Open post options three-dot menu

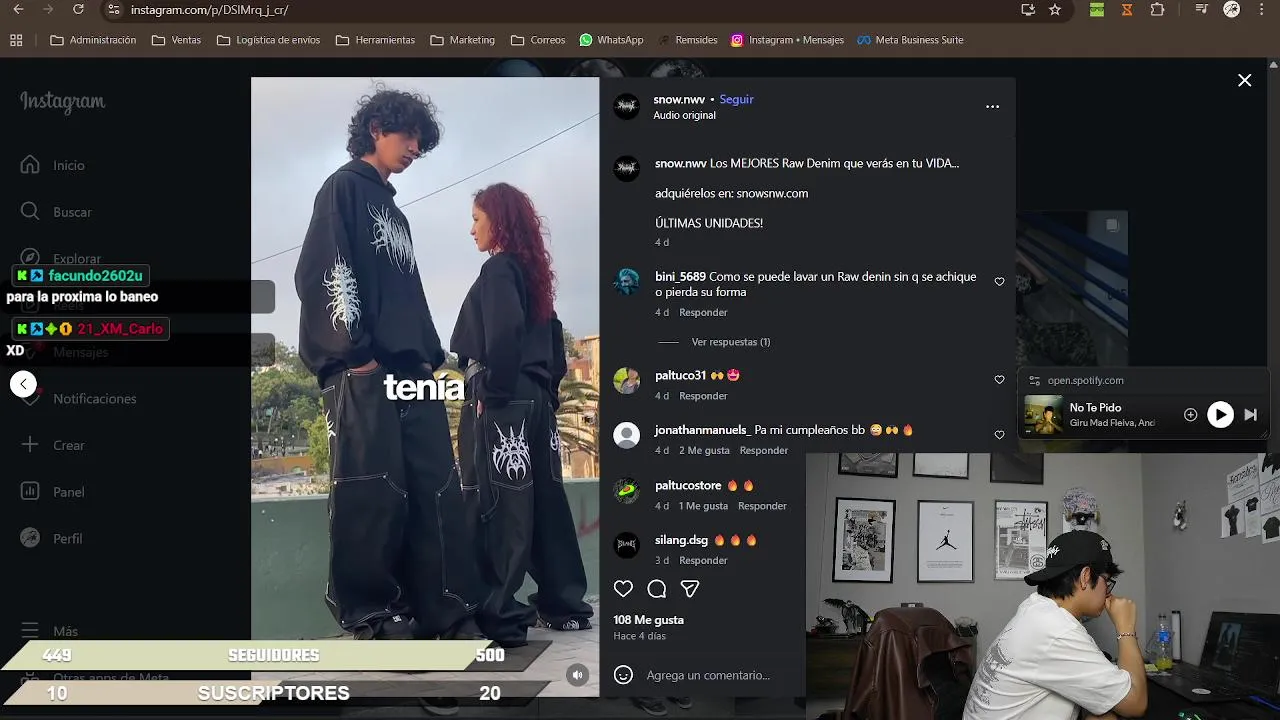[992, 106]
